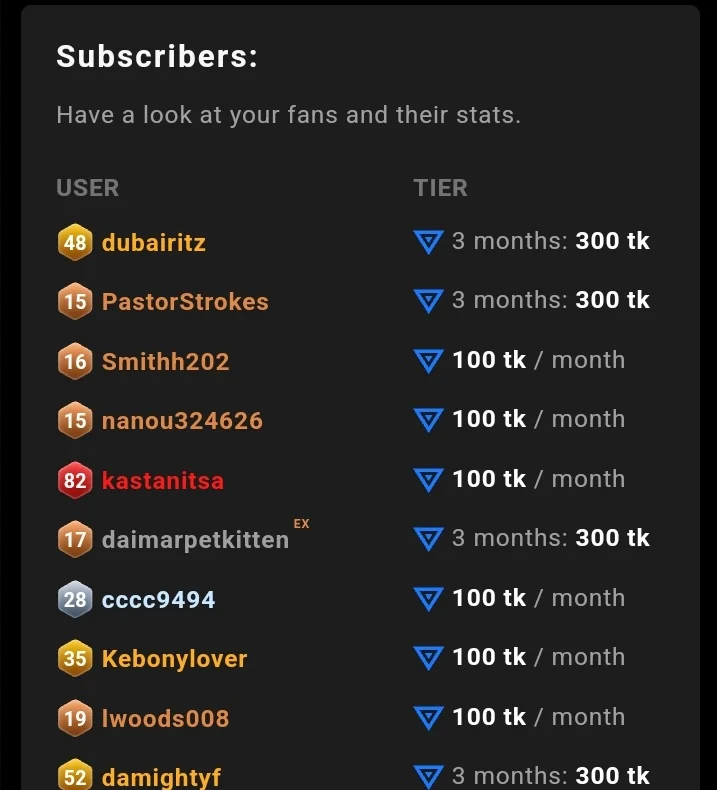
Task: Open cccc9494's user profile
Action: [x=158, y=600]
